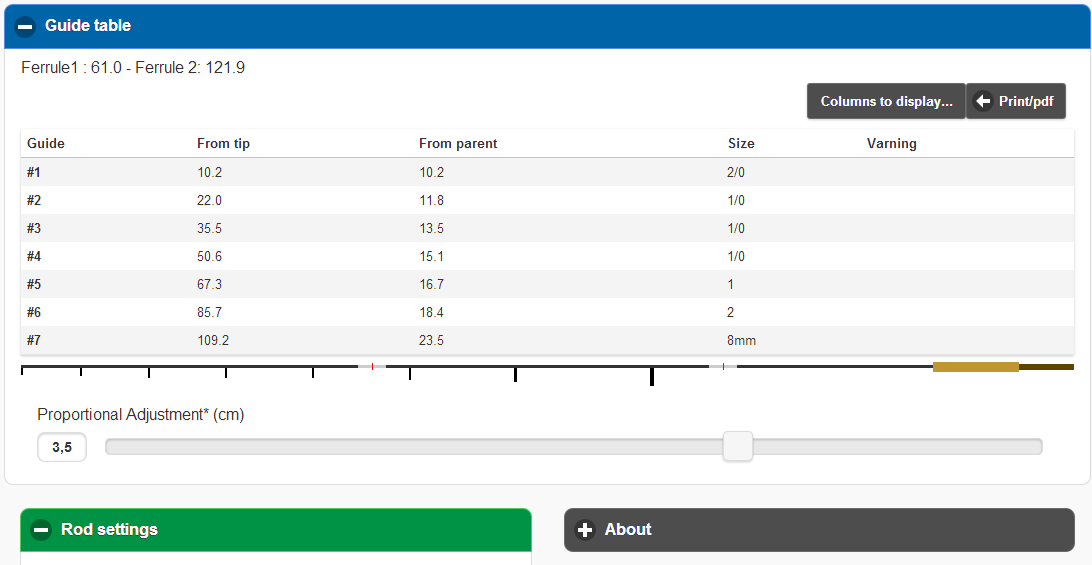
Task: Focus the Proportional Adjustment value field
Action: pyautogui.click(x=62, y=447)
